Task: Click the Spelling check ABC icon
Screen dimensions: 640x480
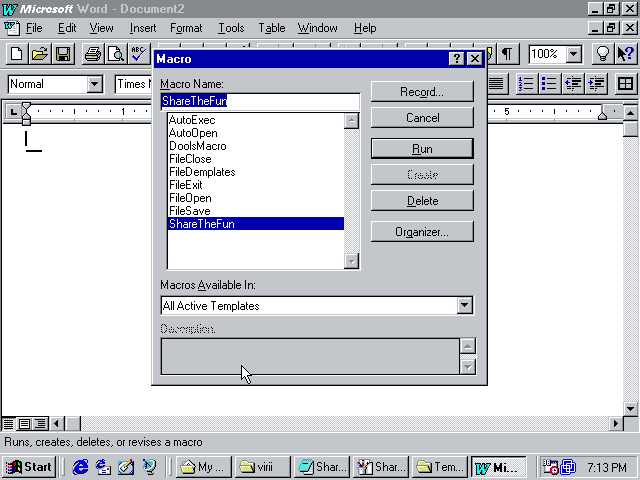Action: click(x=138, y=54)
